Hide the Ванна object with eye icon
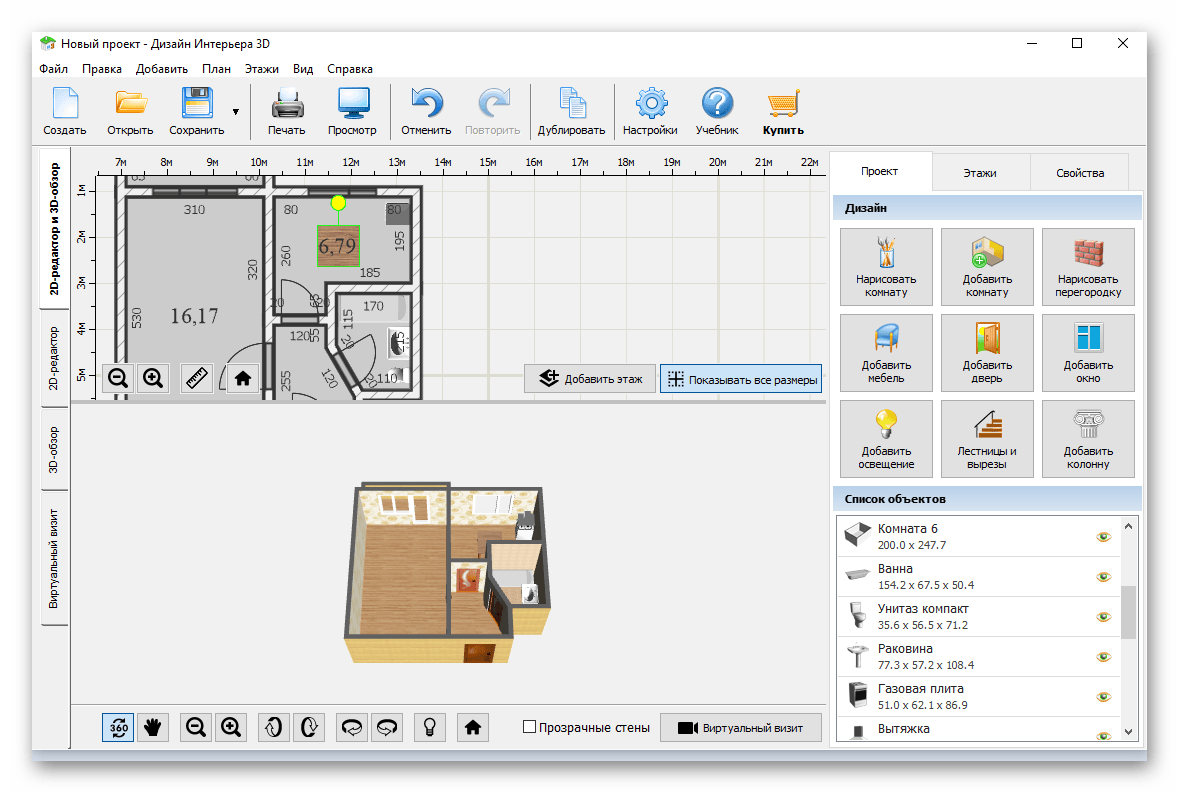The image size is (1179, 793). (x=1103, y=577)
